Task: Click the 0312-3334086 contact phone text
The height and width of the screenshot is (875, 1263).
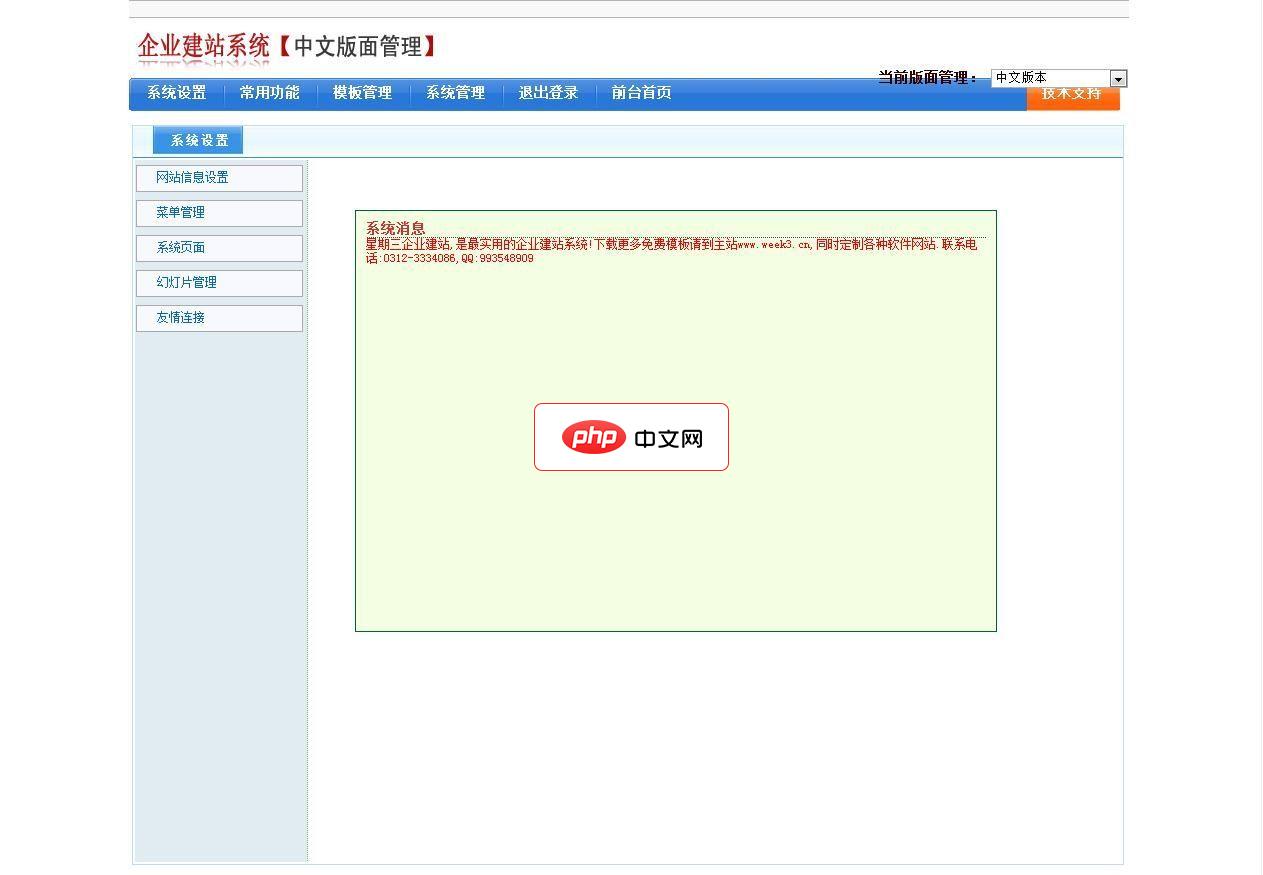Action: coord(420,258)
